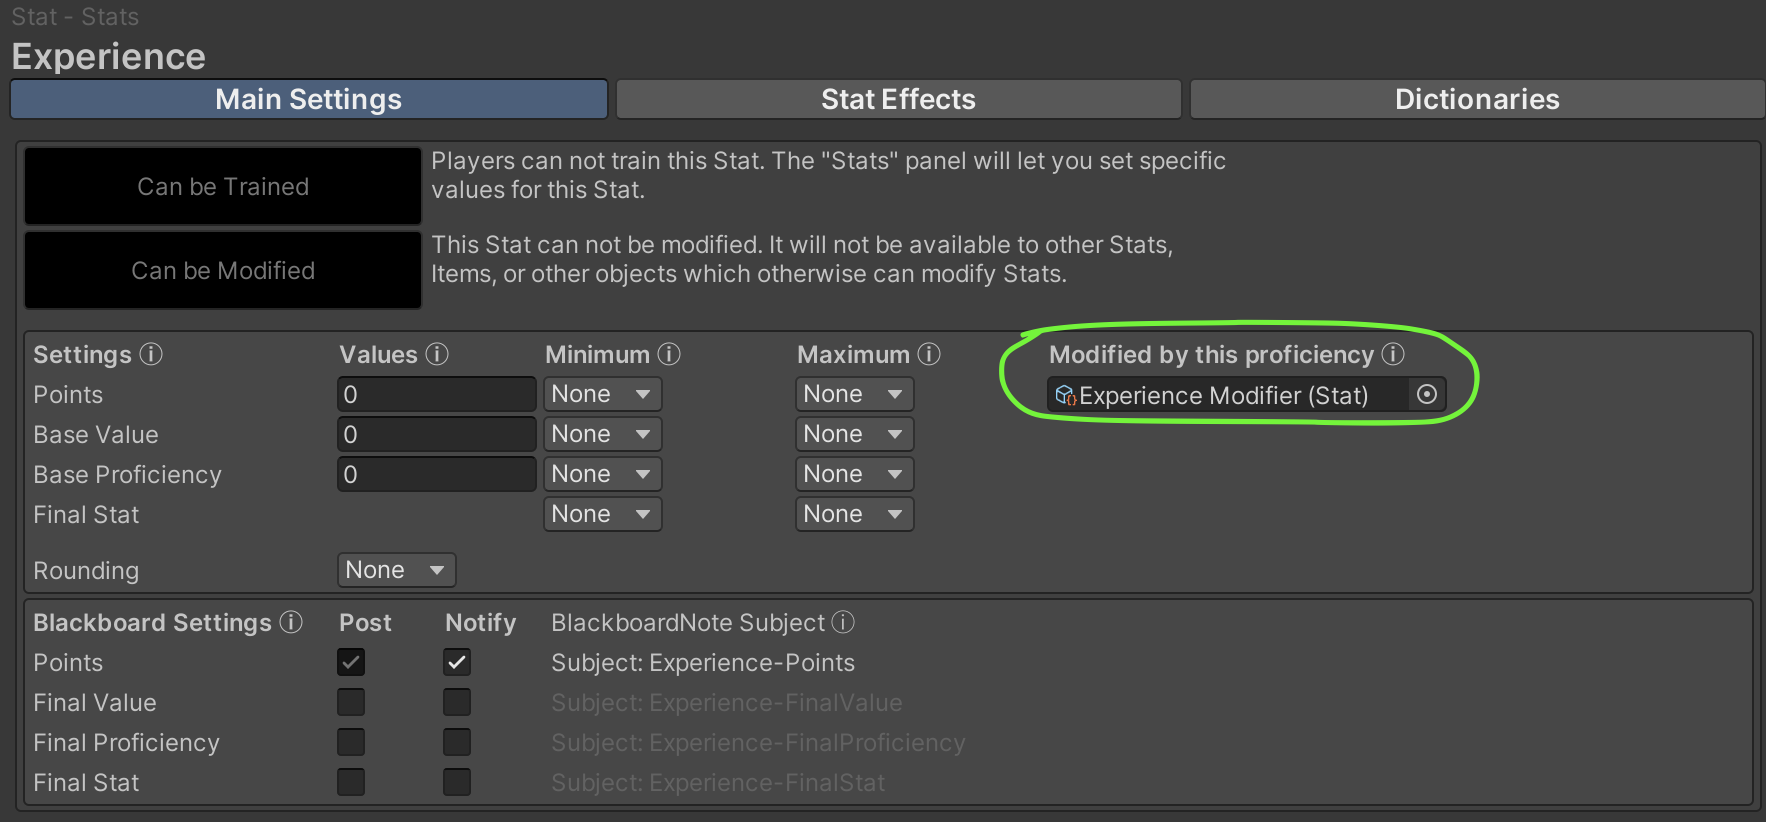Open the Dictionaries tab
The image size is (1766, 822).
click(x=1476, y=99)
